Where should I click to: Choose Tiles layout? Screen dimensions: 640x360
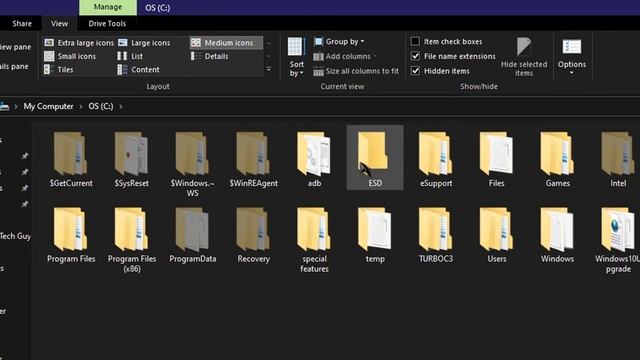[59, 69]
